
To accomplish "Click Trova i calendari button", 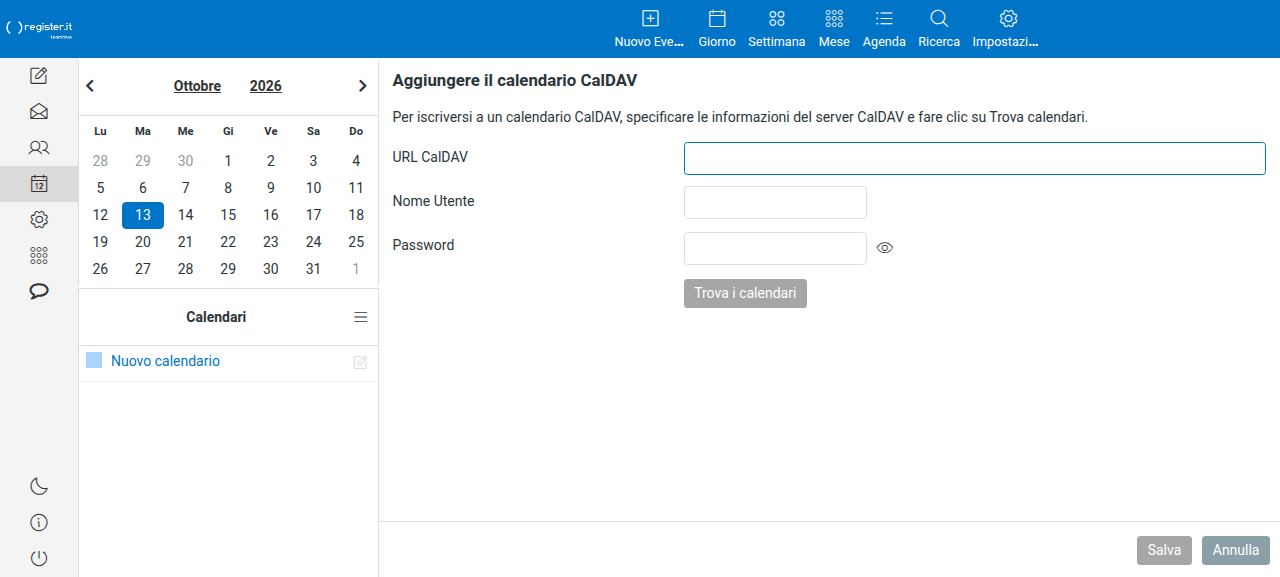I will [745, 293].
